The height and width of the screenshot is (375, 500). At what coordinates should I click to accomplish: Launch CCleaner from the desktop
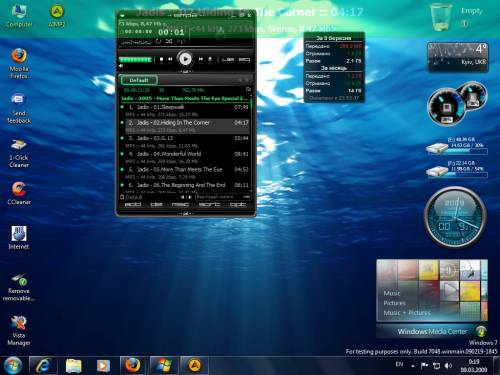point(19,193)
